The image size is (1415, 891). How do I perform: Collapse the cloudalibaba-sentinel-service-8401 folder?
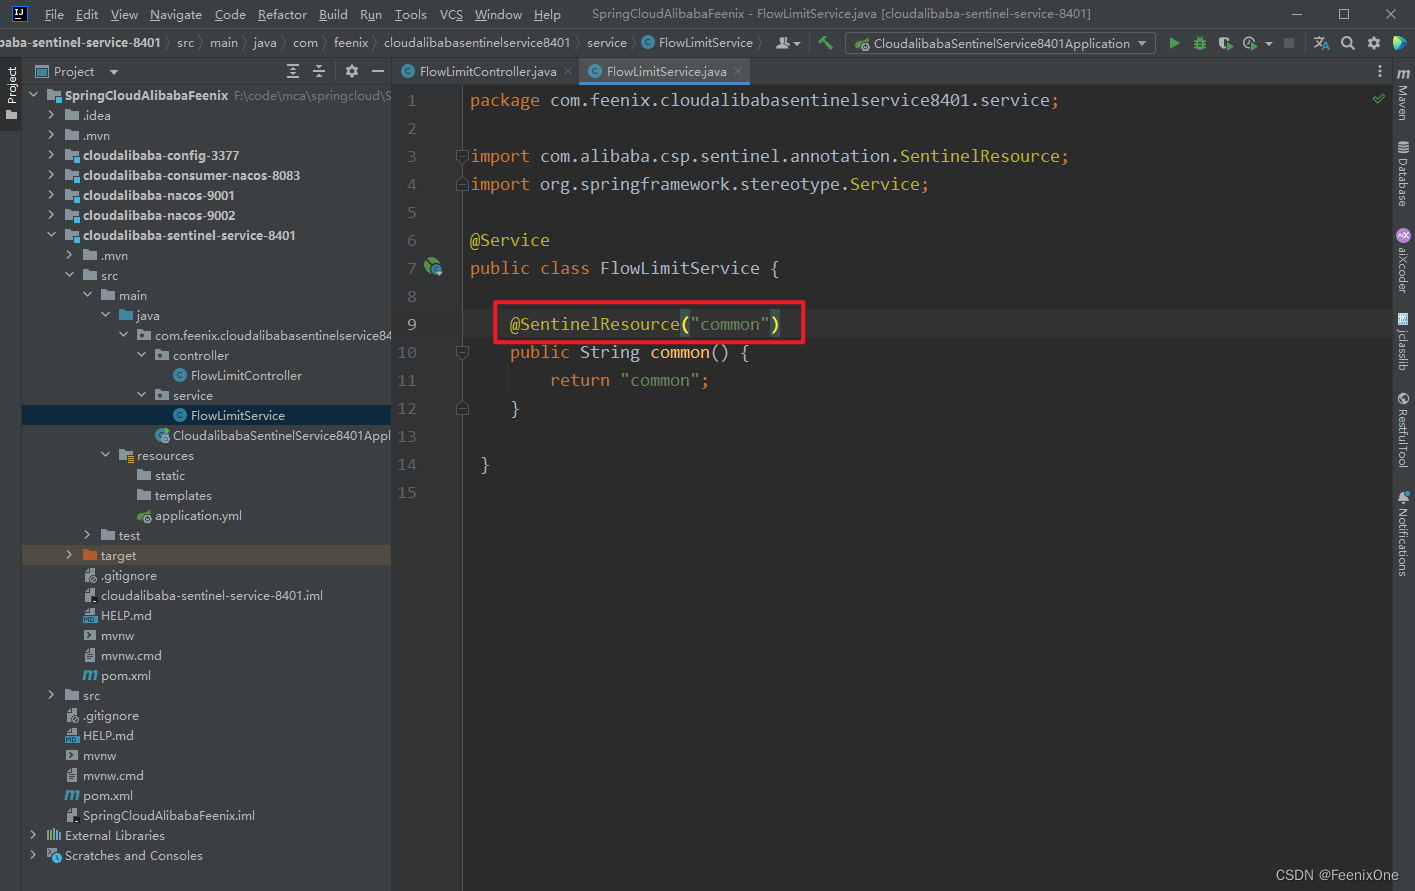[x=51, y=235]
